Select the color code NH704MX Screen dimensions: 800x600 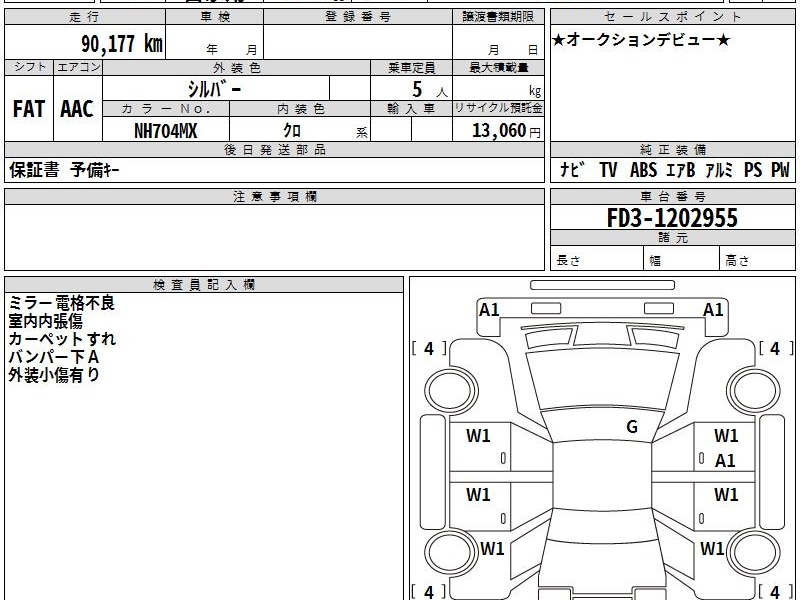(165, 131)
